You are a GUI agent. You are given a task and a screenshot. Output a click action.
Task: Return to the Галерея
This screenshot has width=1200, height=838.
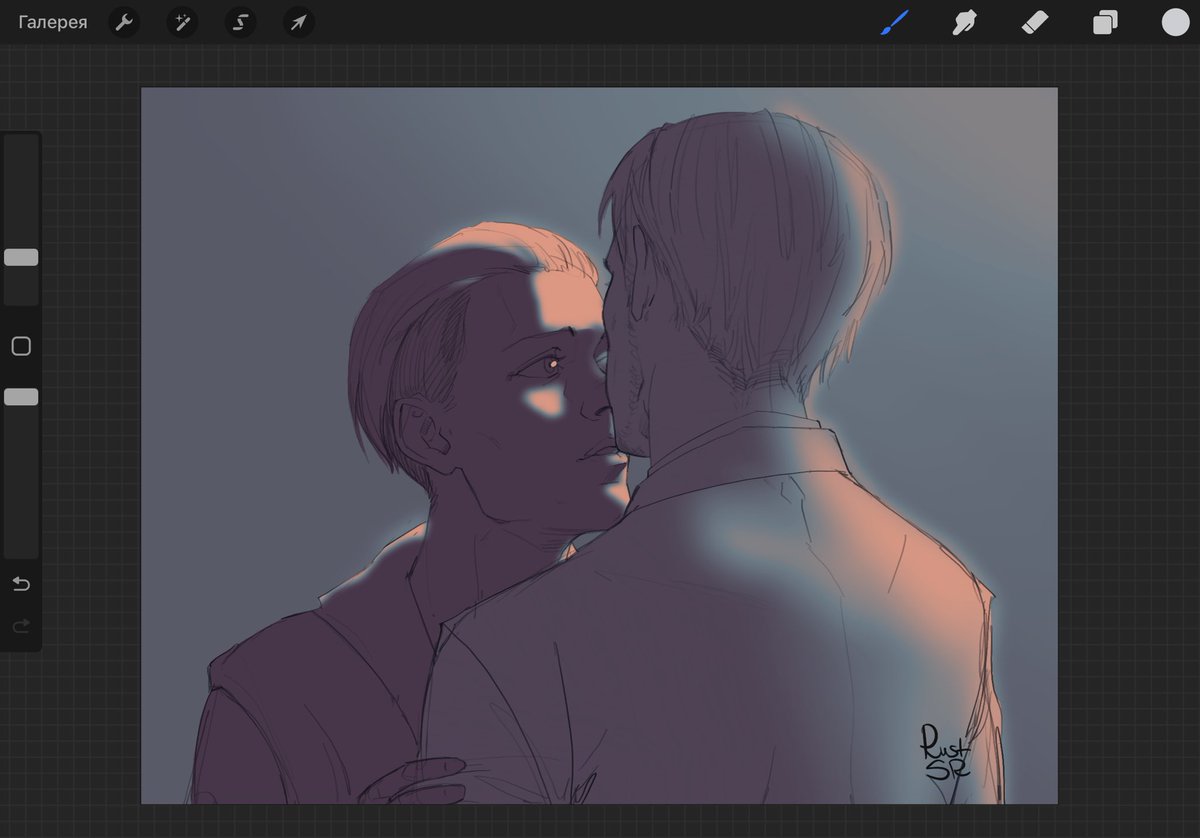click(52, 22)
